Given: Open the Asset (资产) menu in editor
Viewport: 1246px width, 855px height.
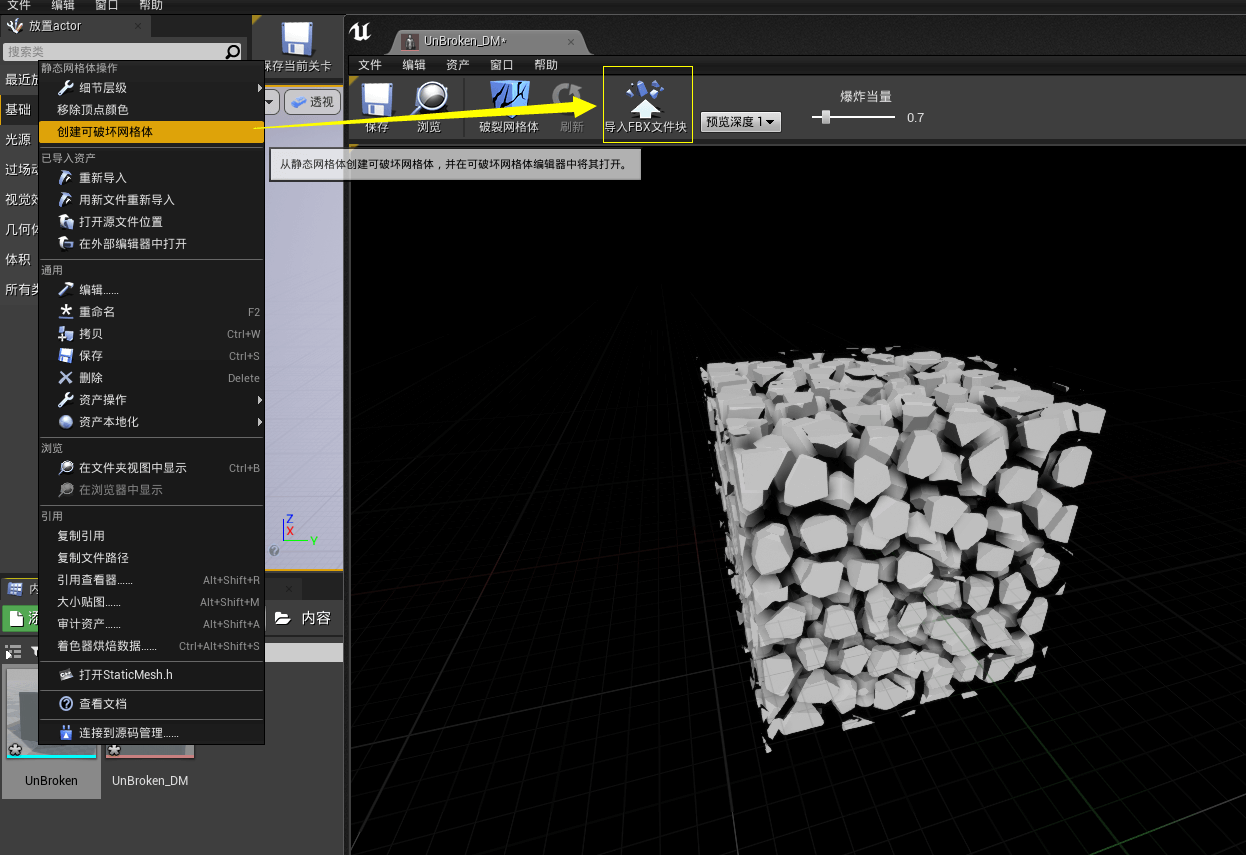Looking at the screenshot, I should click(x=458, y=65).
